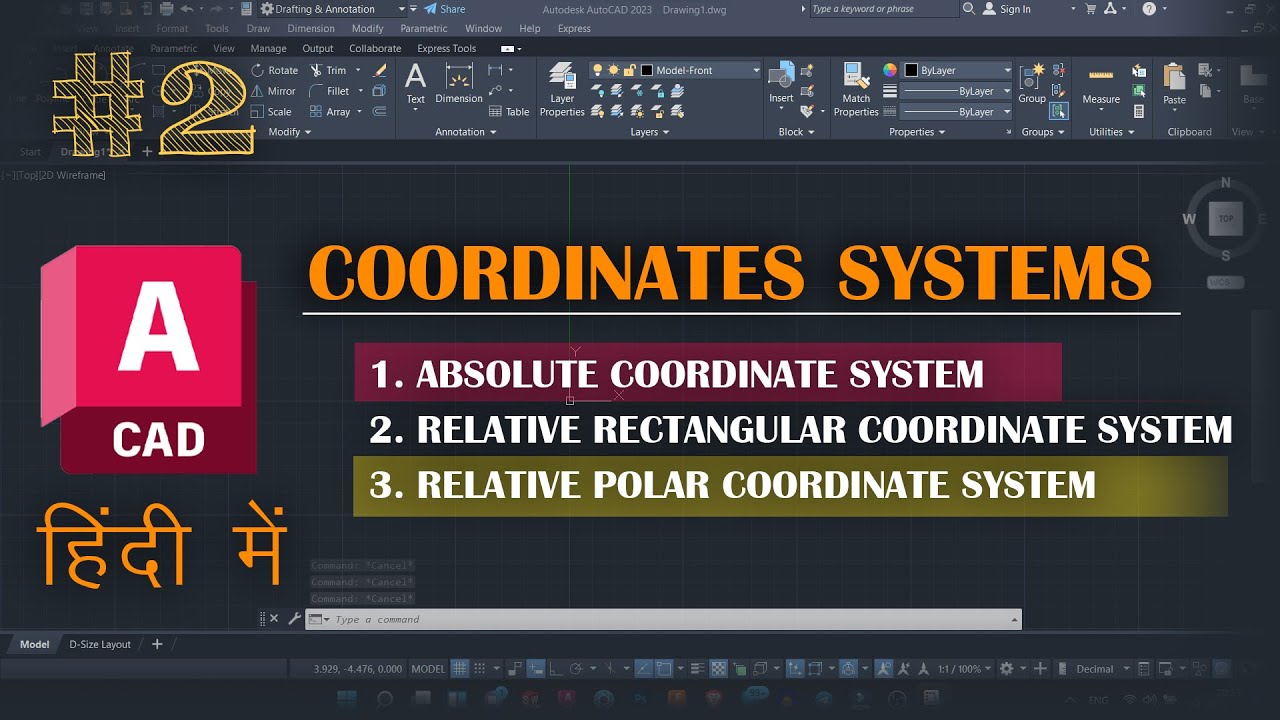Click the Sign In button

[1007, 9]
